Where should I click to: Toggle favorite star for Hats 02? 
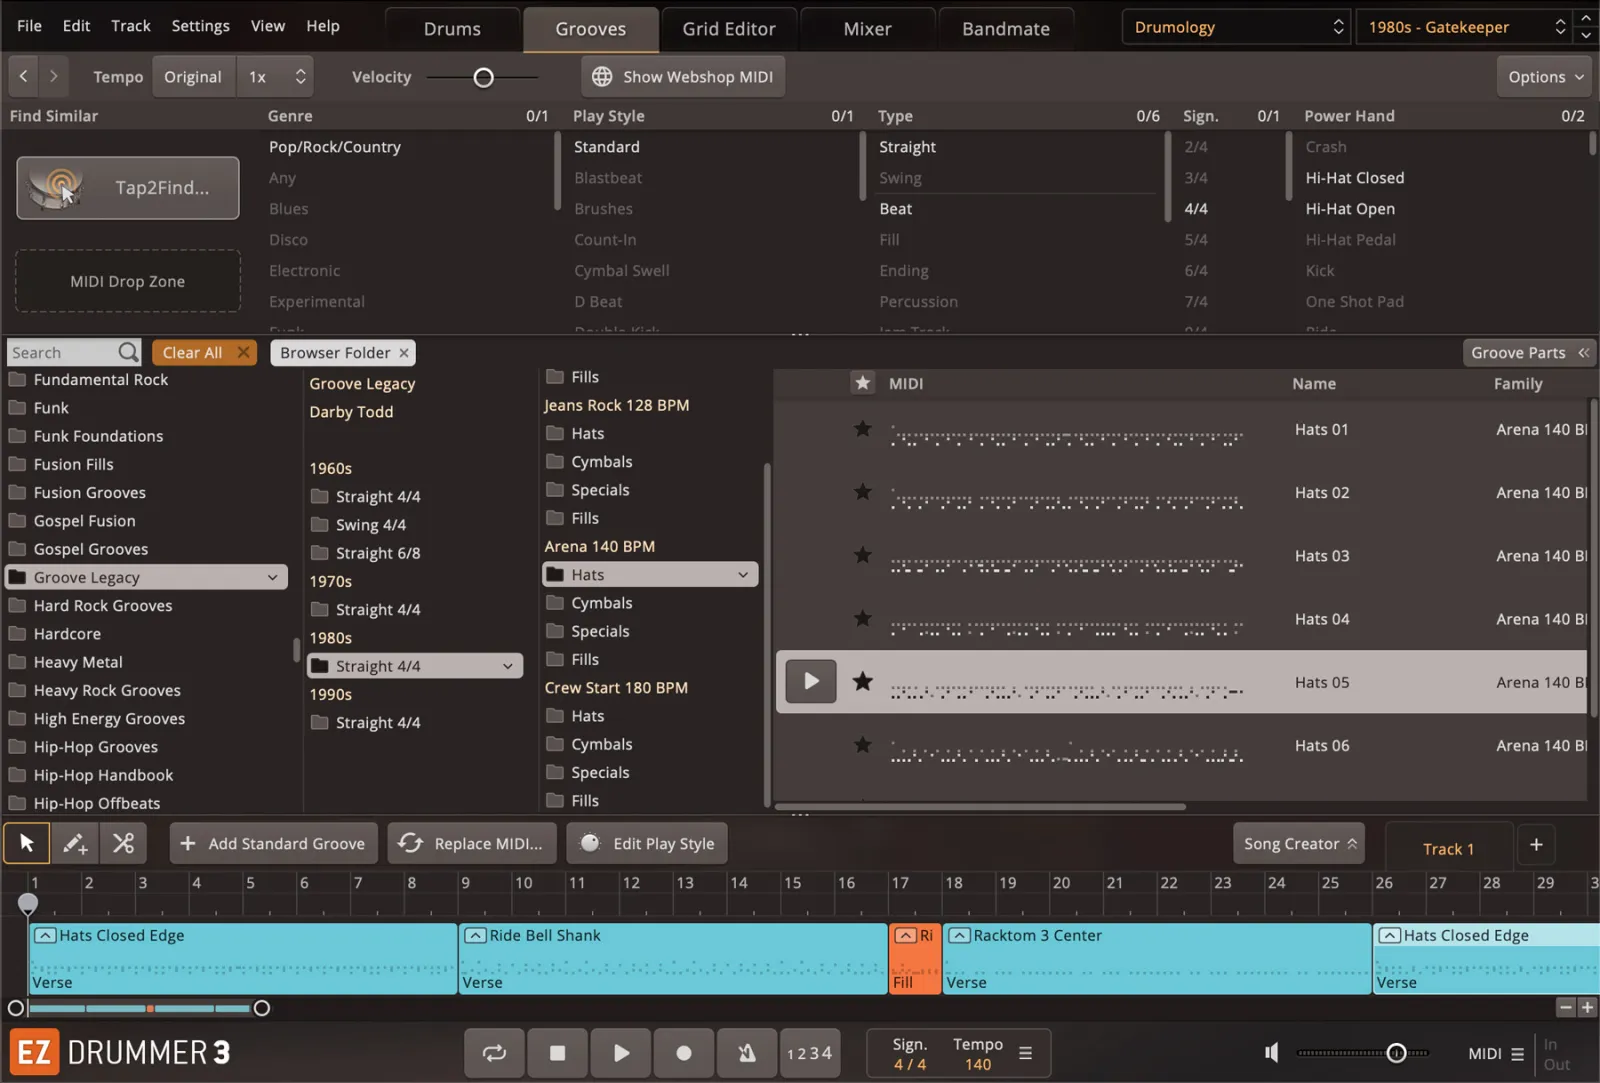tap(862, 492)
